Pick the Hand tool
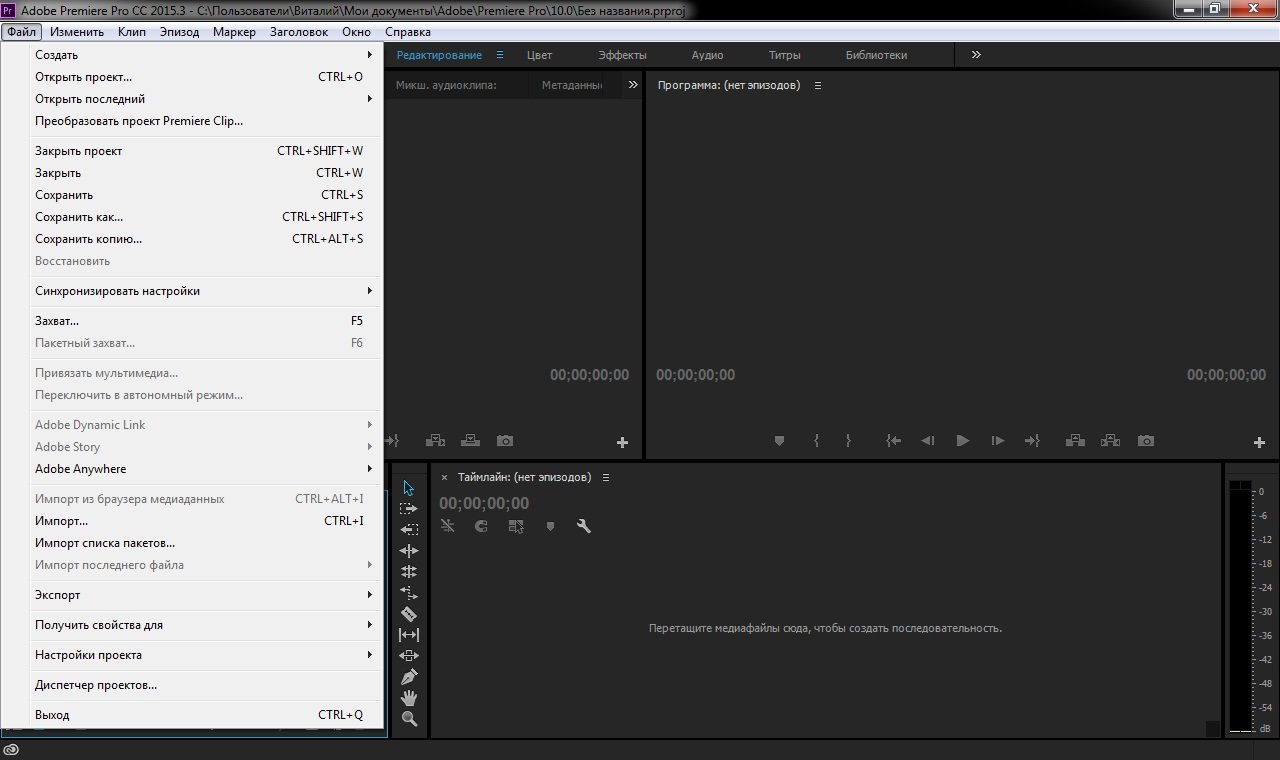Image resolution: width=1280 pixels, height=760 pixels. coord(408,698)
